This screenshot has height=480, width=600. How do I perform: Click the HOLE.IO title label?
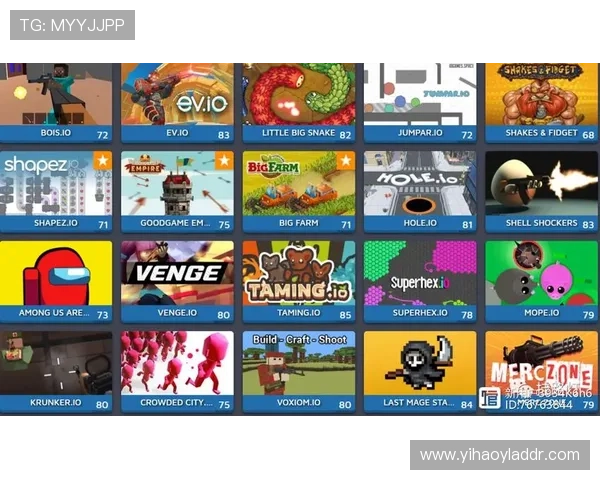pos(420,223)
